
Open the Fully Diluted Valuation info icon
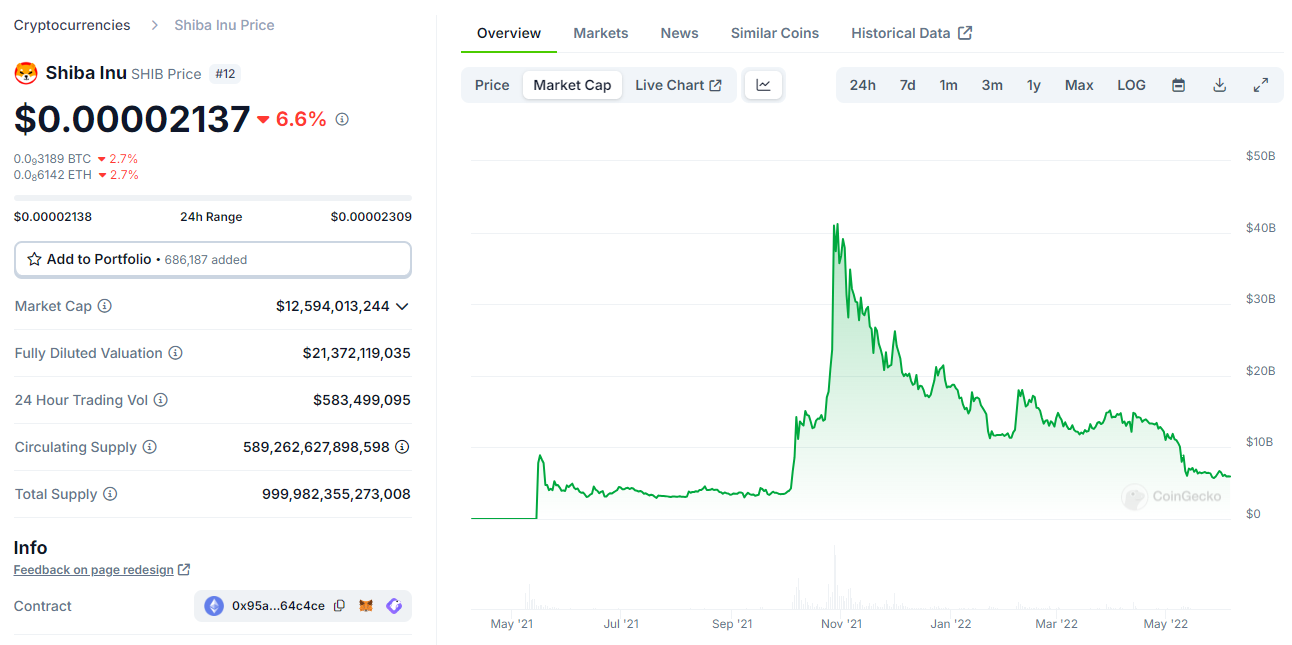(x=175, y=353)
